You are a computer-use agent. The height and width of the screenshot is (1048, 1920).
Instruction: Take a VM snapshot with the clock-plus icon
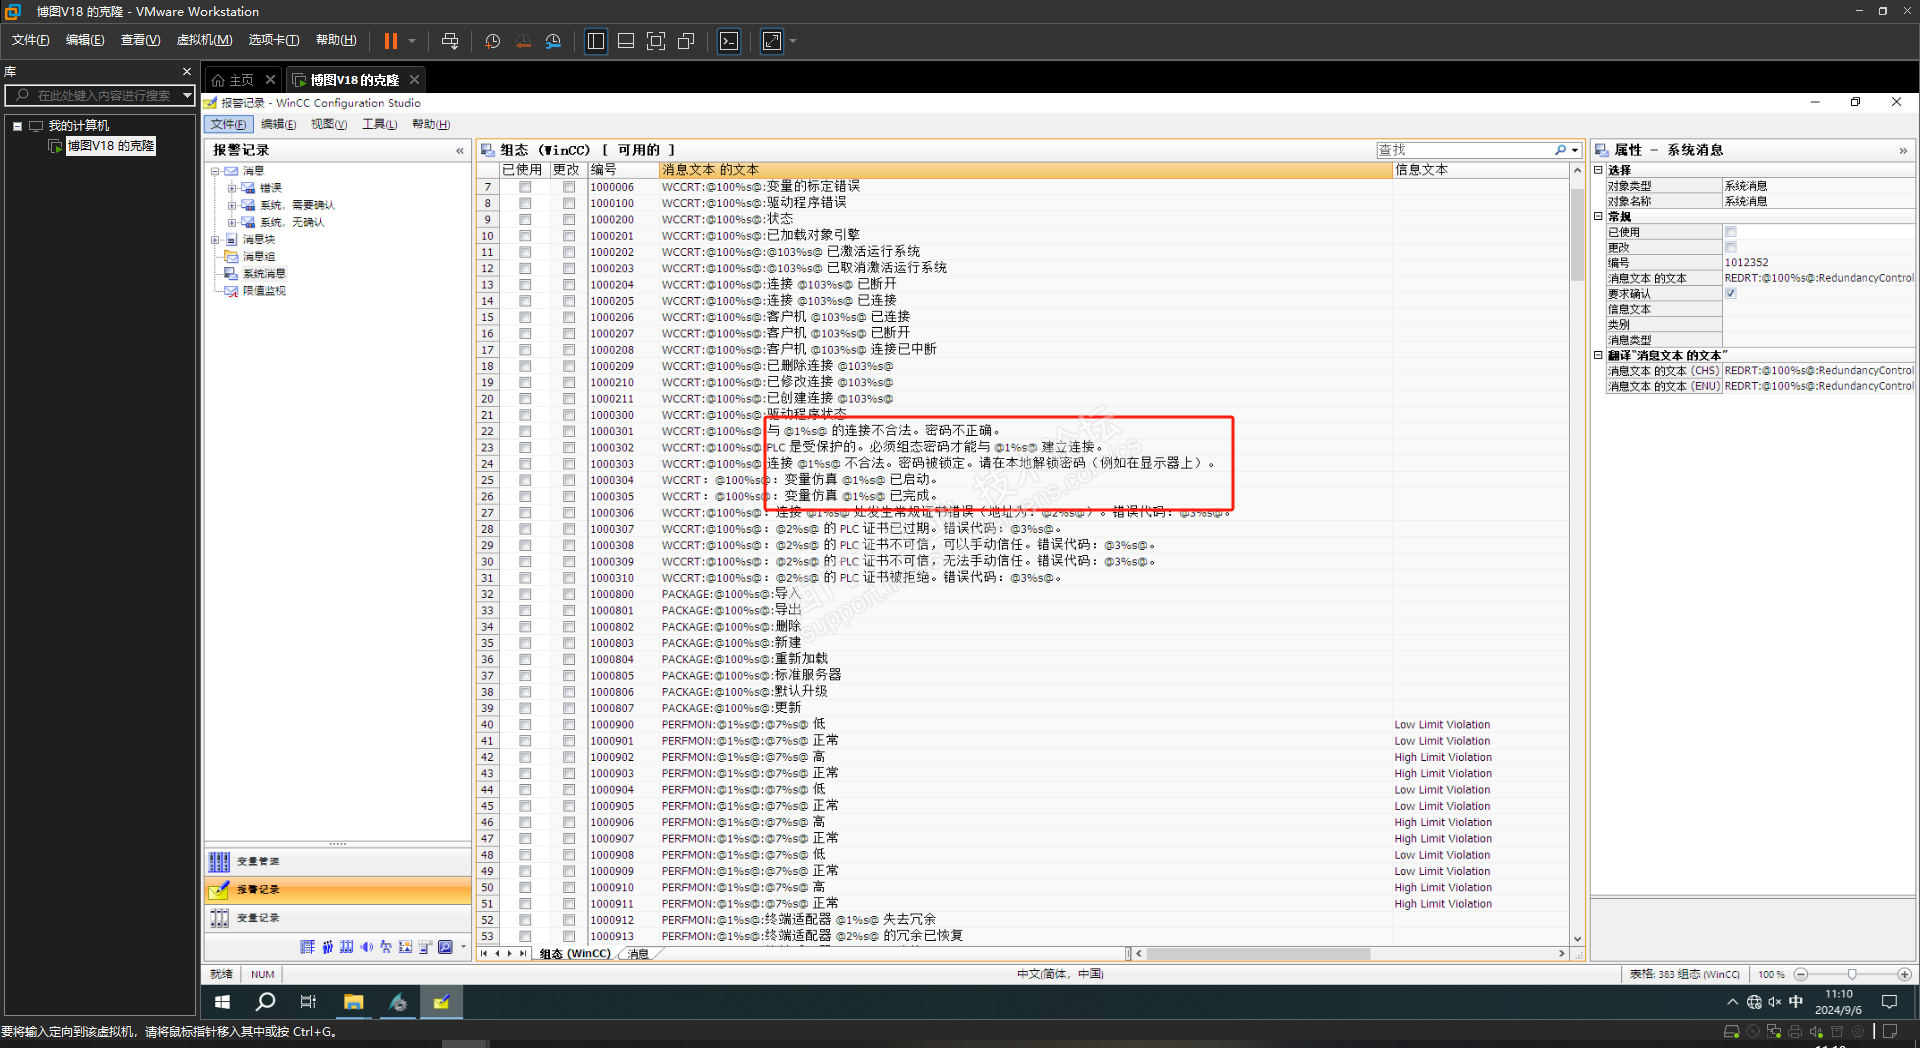coord(493,41)
